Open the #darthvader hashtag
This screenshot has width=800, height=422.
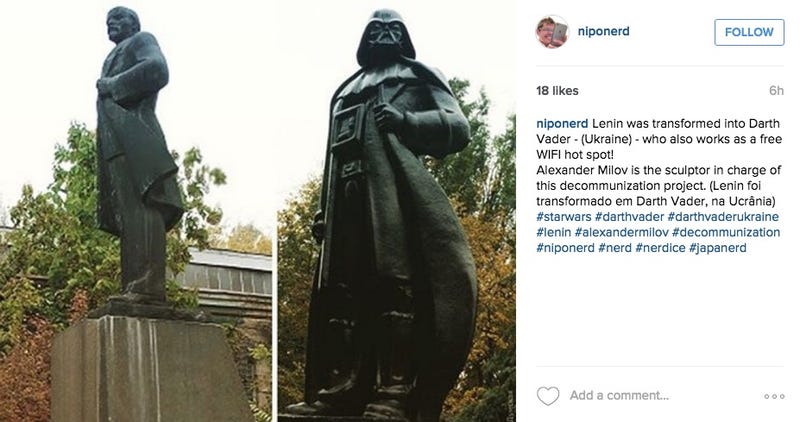(x=630, y=217)
